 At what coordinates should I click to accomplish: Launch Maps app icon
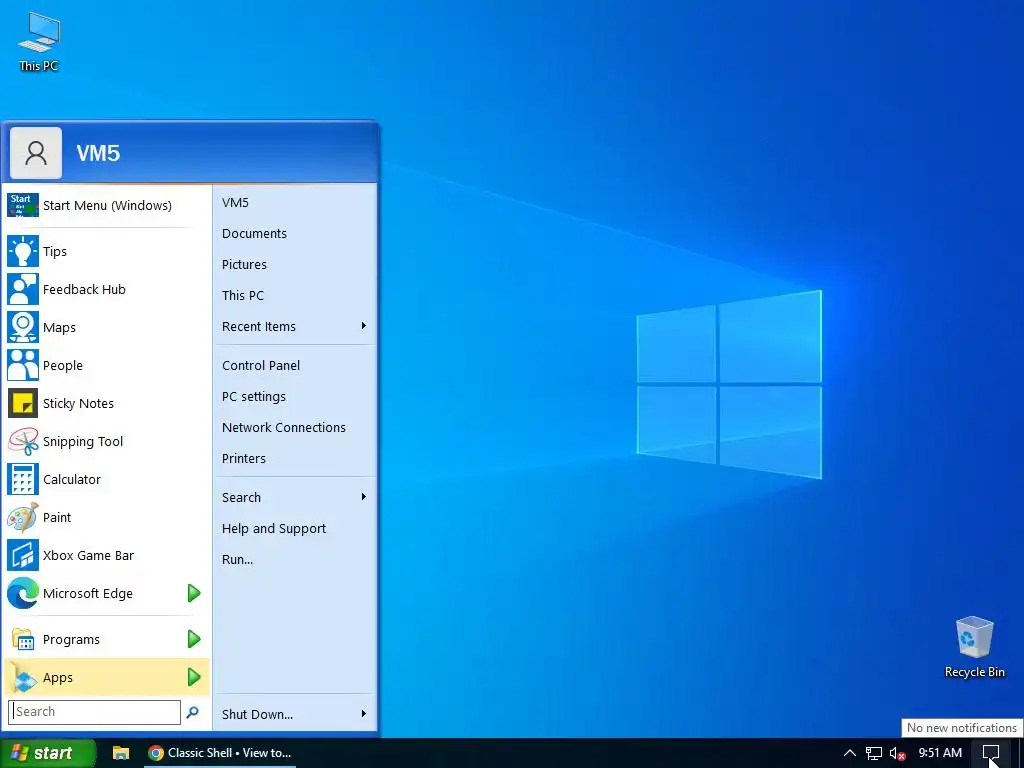23,327
